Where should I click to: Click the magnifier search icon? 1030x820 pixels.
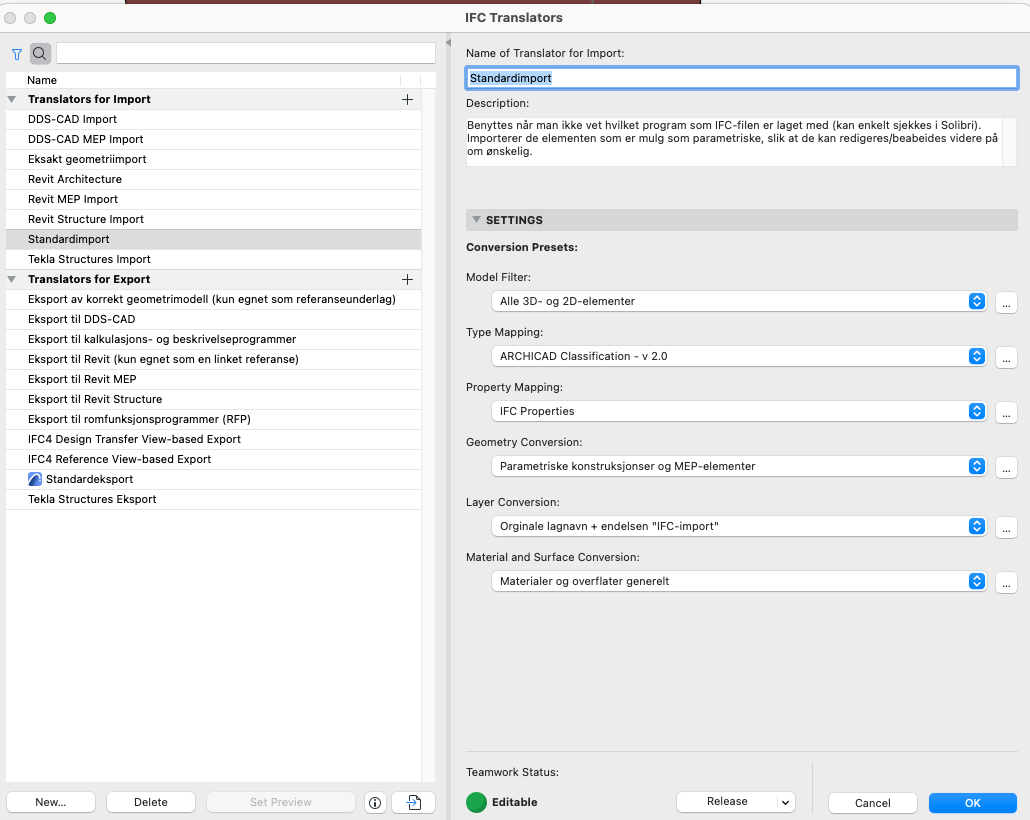click(40, 54)
